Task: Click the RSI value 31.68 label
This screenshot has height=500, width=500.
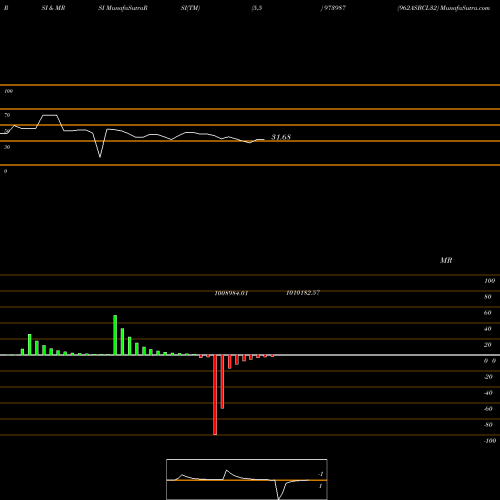Action: 281,137
